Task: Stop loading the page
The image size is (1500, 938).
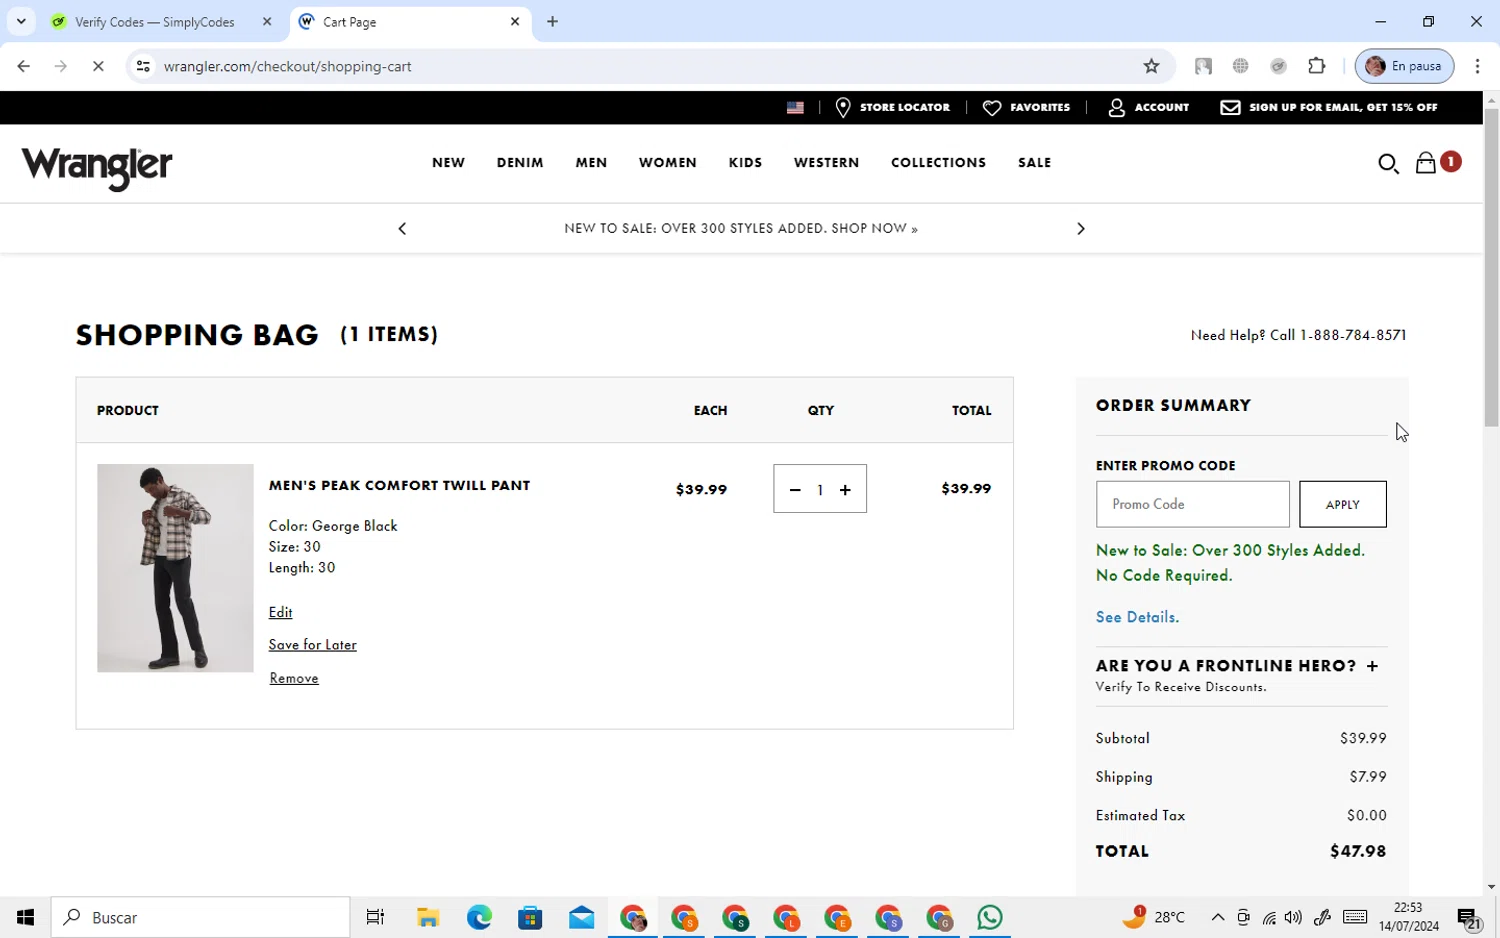Action: click(98, 66)
